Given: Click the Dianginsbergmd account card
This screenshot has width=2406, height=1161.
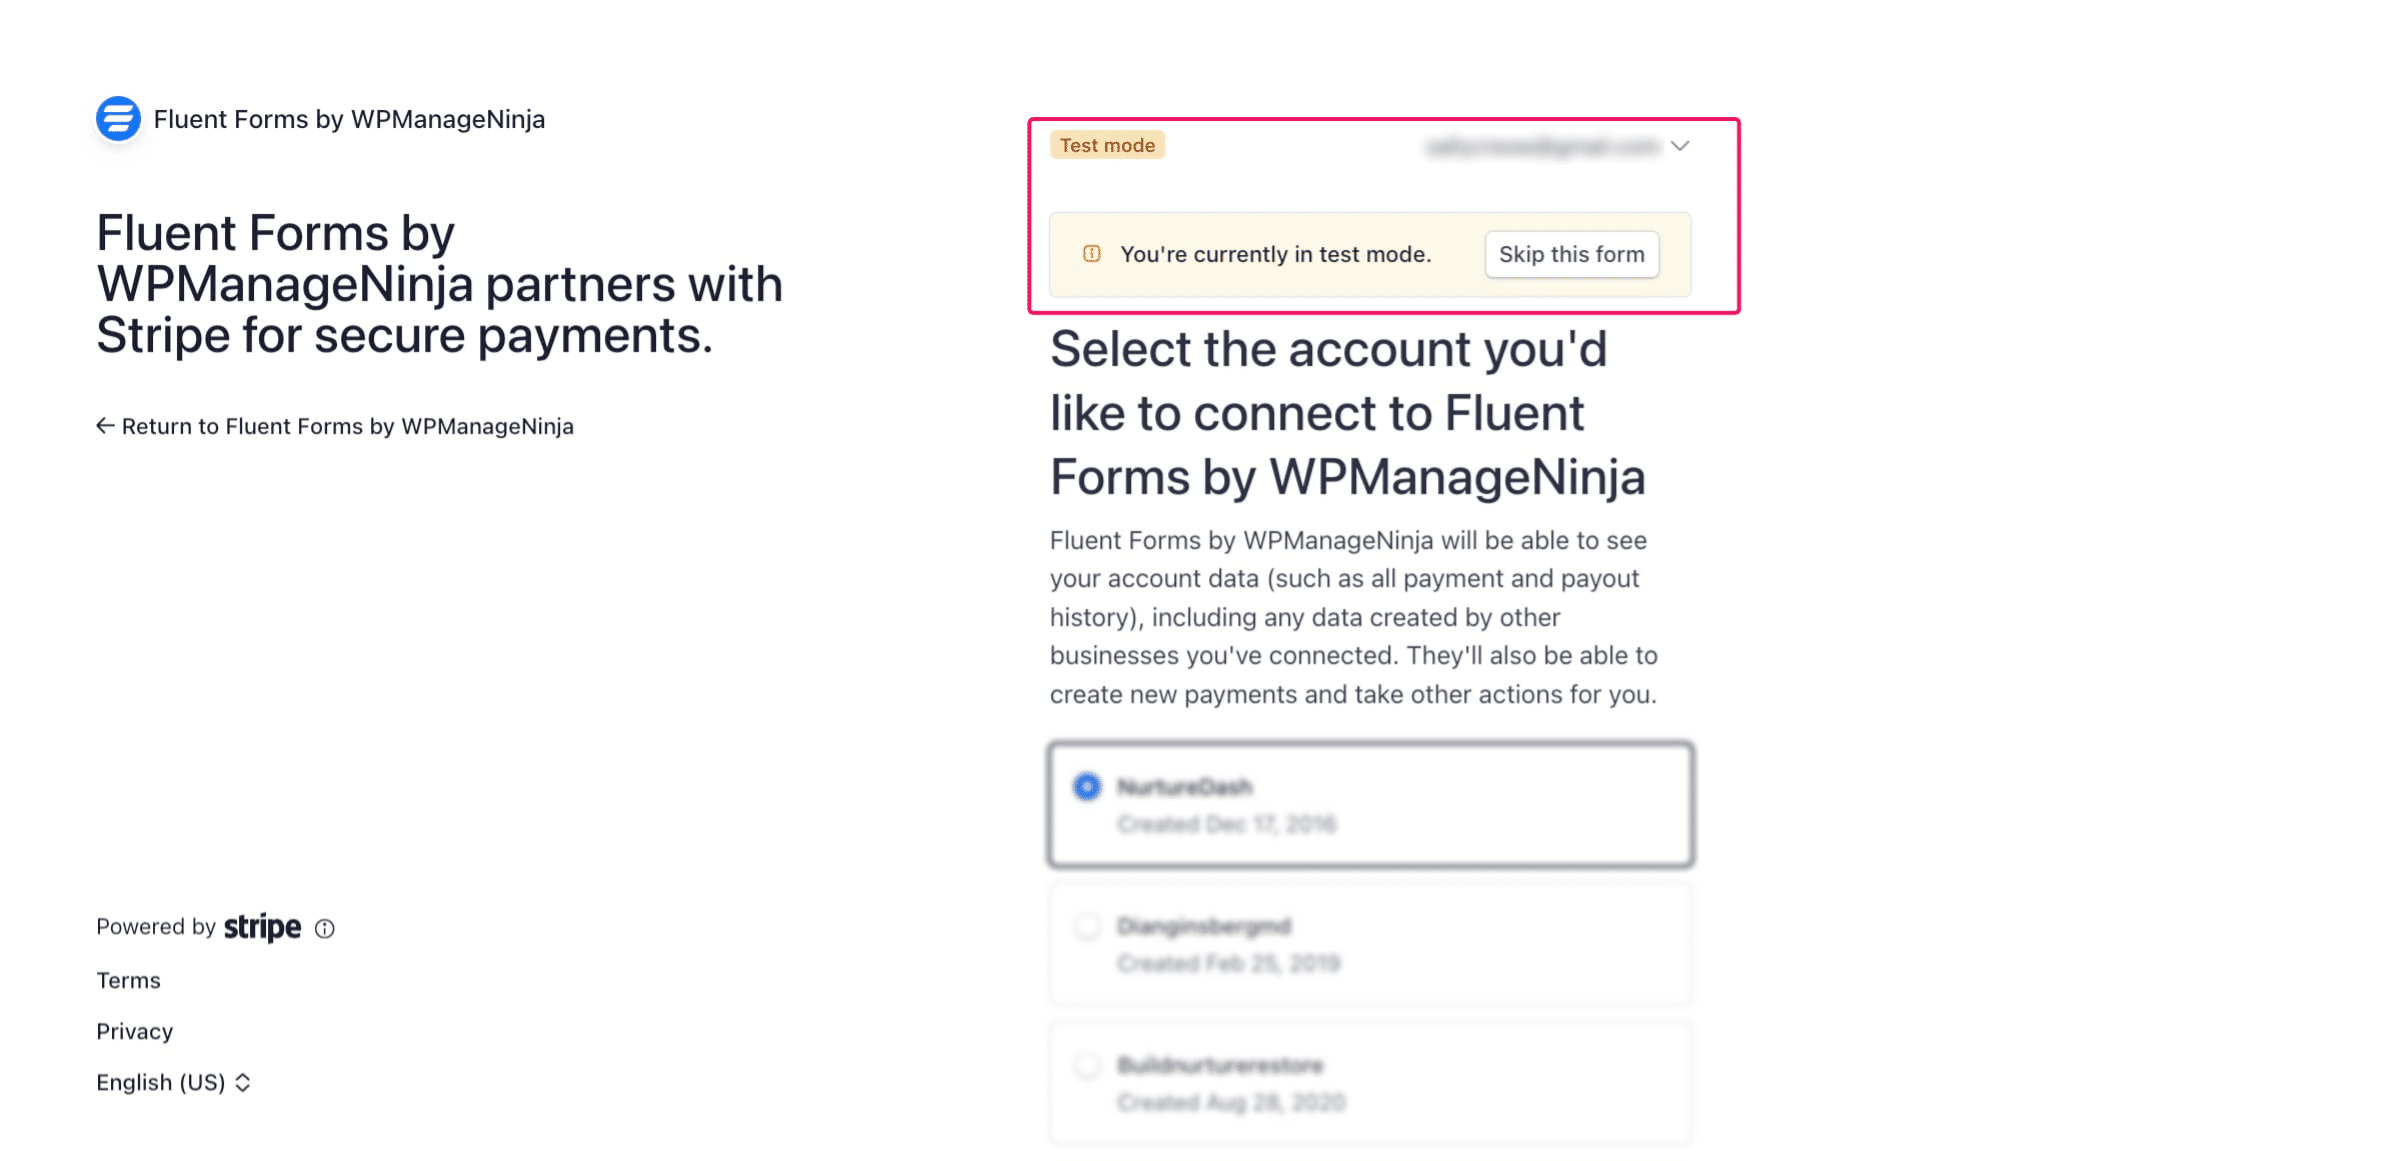Looking at the screenshot, I should click(x=1370, y=942).
